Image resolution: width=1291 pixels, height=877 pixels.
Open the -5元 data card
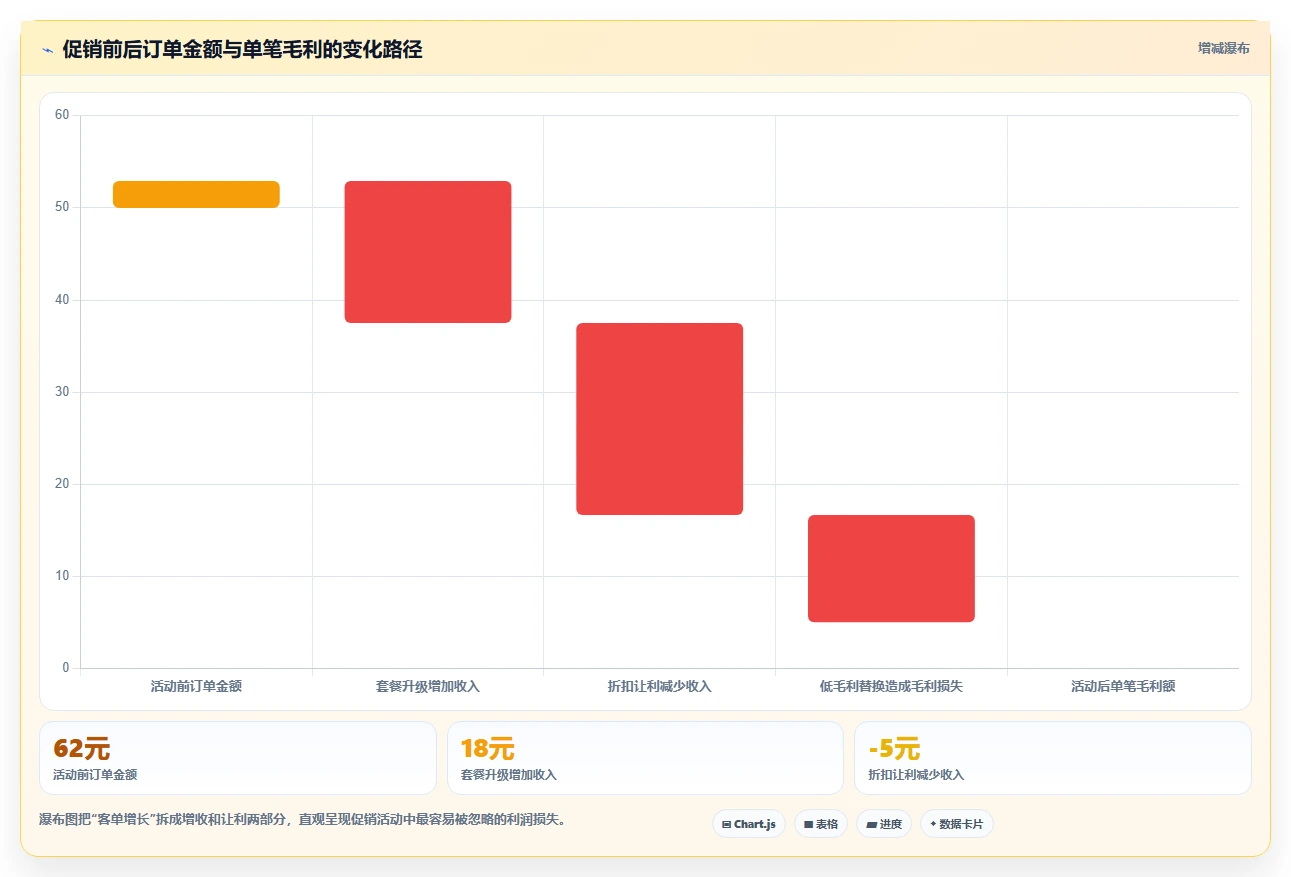(x=1053, y=758)
